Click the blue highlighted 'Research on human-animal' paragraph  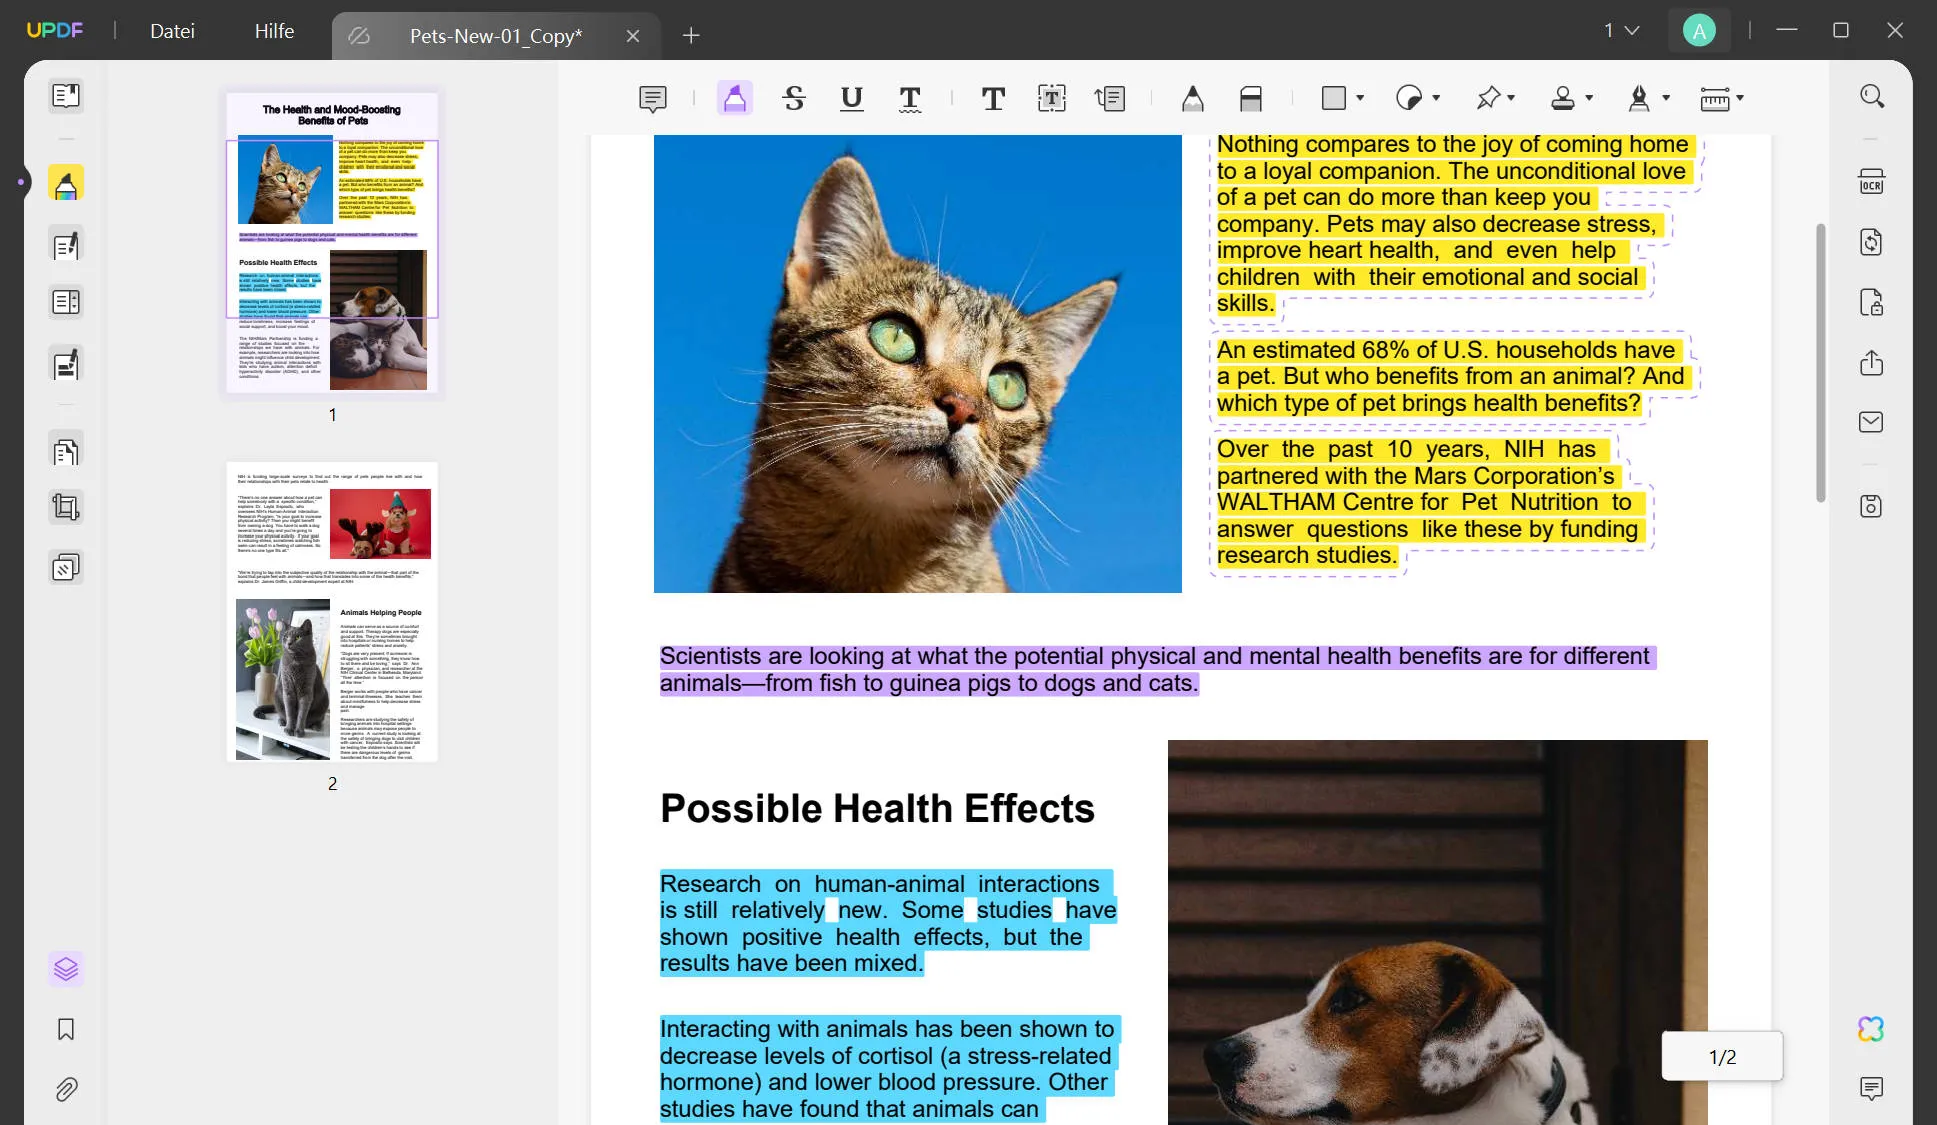click(x=888, y=923)
